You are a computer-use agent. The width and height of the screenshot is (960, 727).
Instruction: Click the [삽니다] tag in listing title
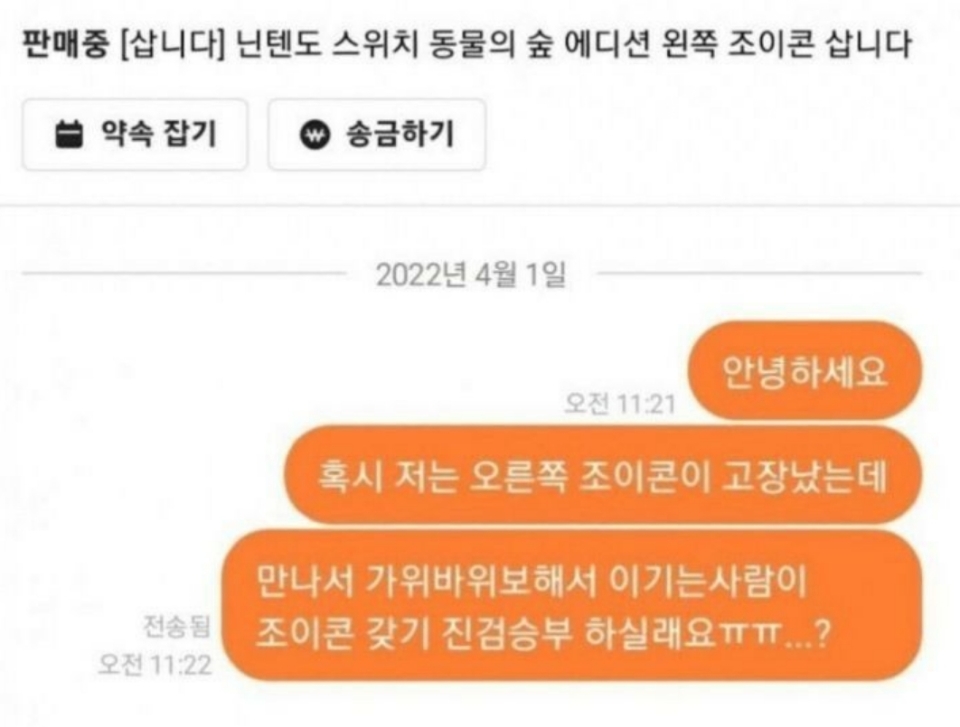pyautogui.click(x=173, y=43)
